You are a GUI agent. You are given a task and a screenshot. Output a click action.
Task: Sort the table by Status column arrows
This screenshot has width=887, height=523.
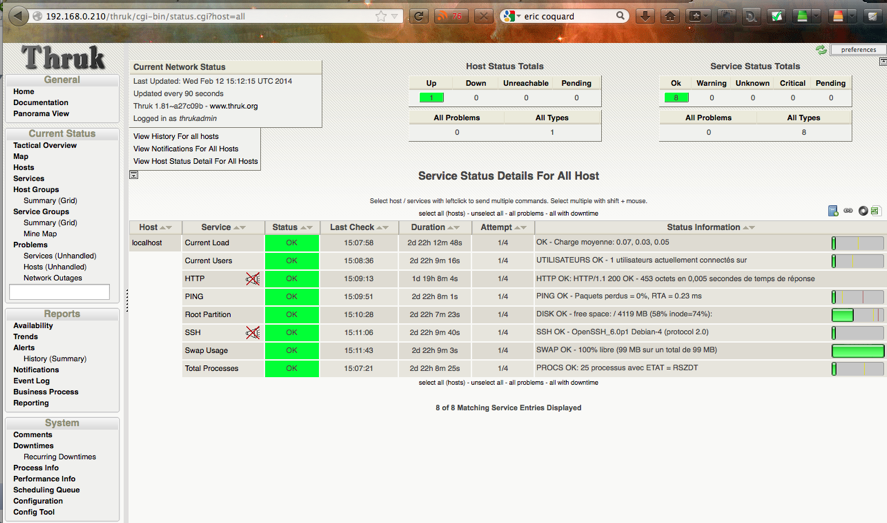coord(307,228)
